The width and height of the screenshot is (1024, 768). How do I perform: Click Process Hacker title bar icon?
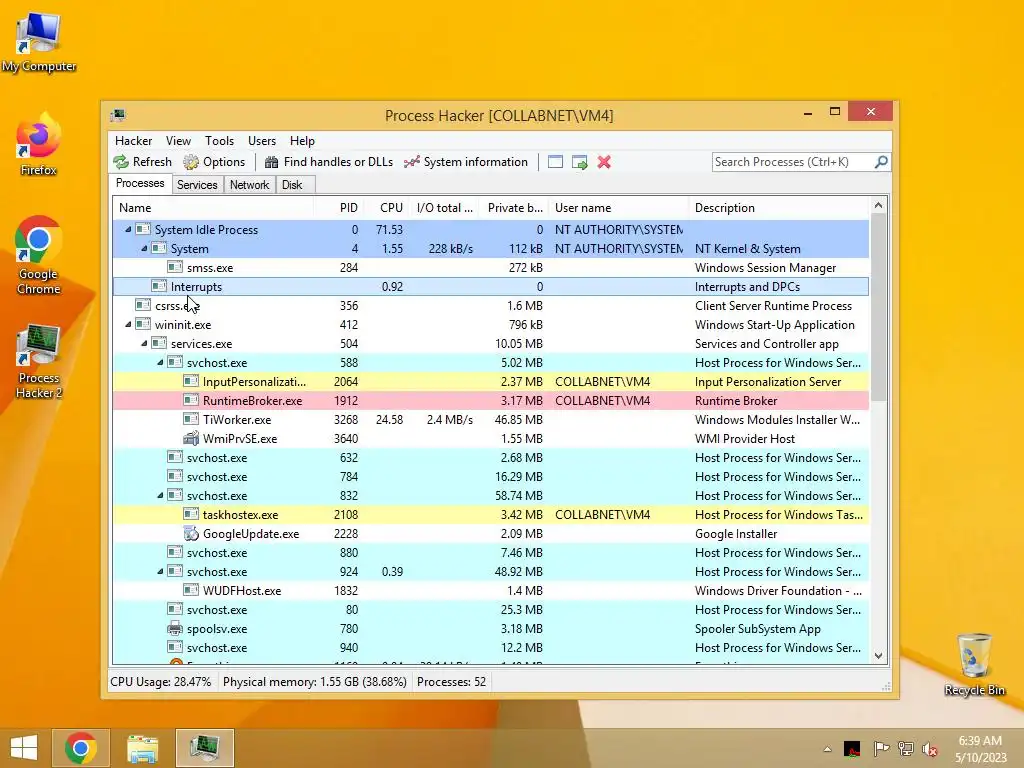118,116
